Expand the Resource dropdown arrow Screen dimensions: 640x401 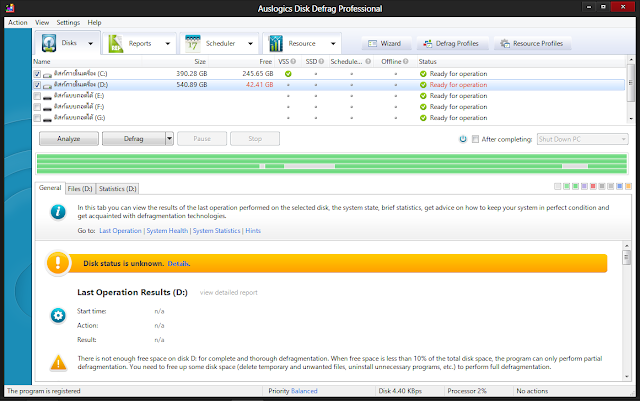pyautogui.click(x=333, y=43)
